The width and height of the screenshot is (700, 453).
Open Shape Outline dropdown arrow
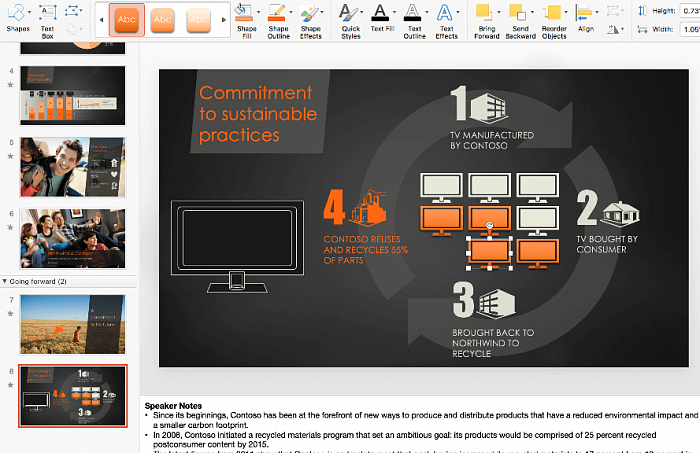pyautogui.click(x=291, y=12)
